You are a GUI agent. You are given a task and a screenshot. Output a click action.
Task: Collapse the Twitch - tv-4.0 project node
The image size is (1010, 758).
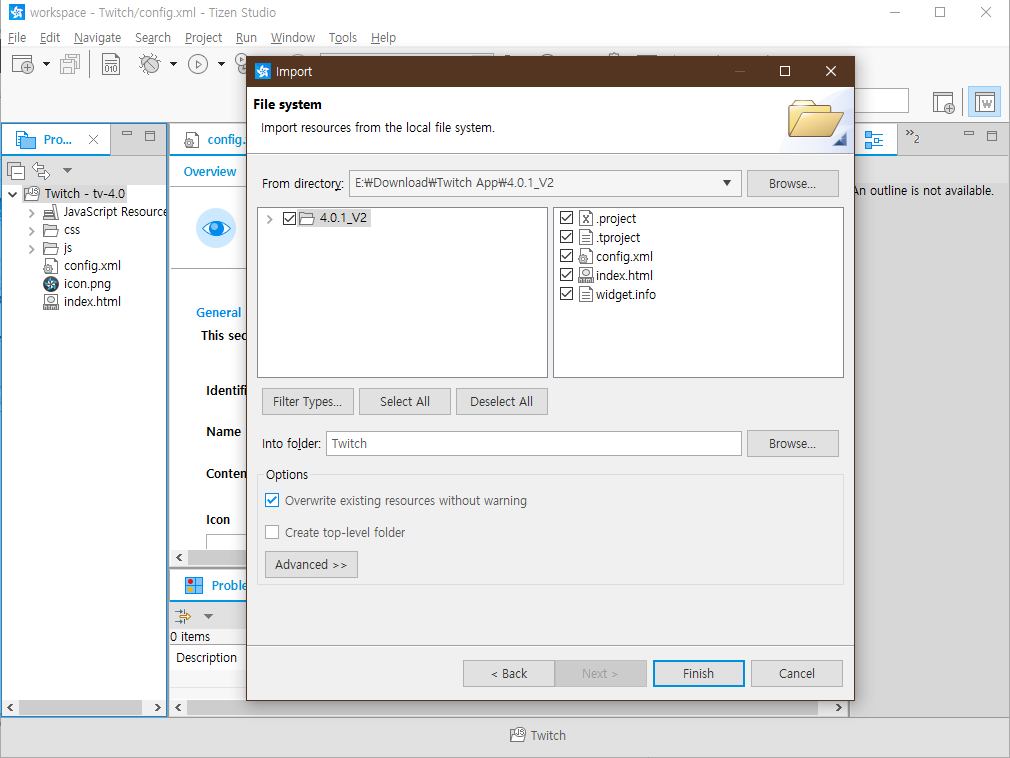[12, 194]
